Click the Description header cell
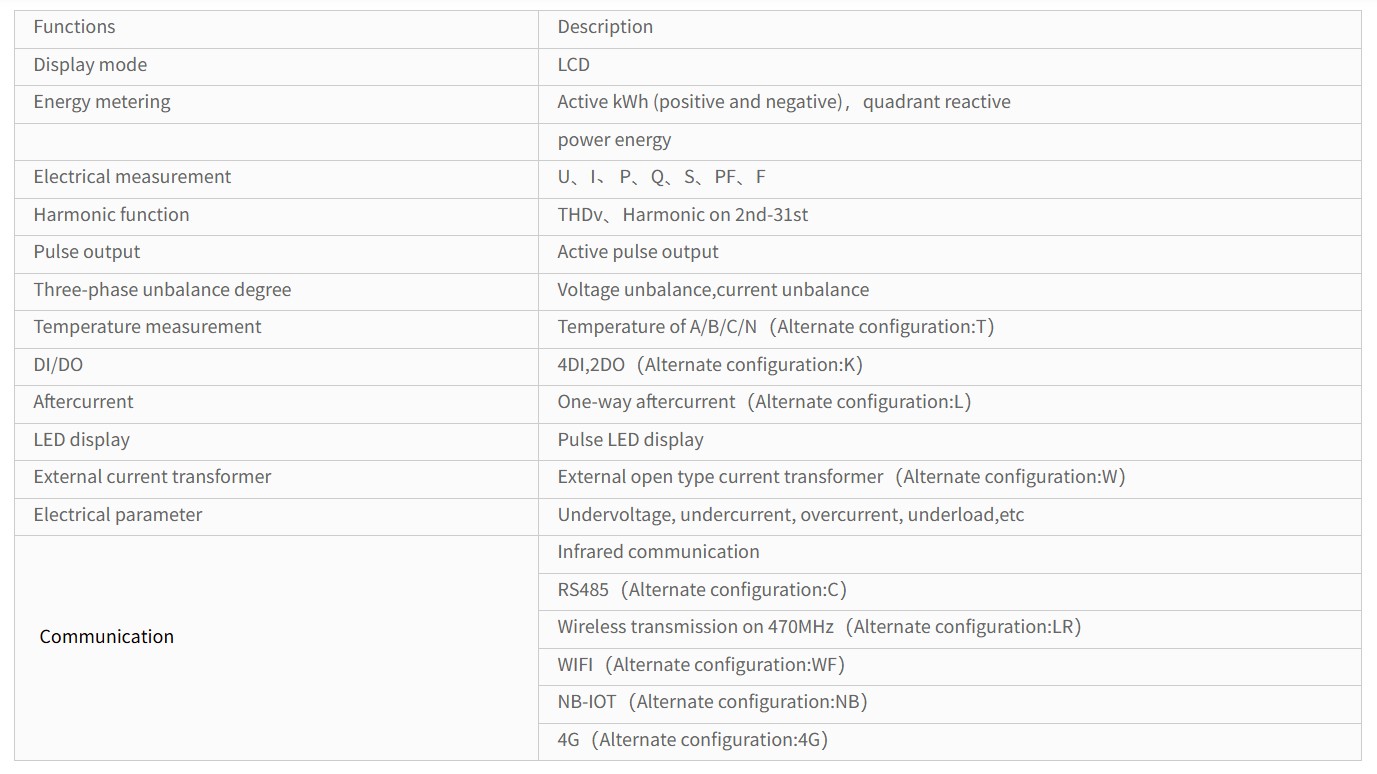The width and height of the screenshot is (1377, 774). pos(949,29)
